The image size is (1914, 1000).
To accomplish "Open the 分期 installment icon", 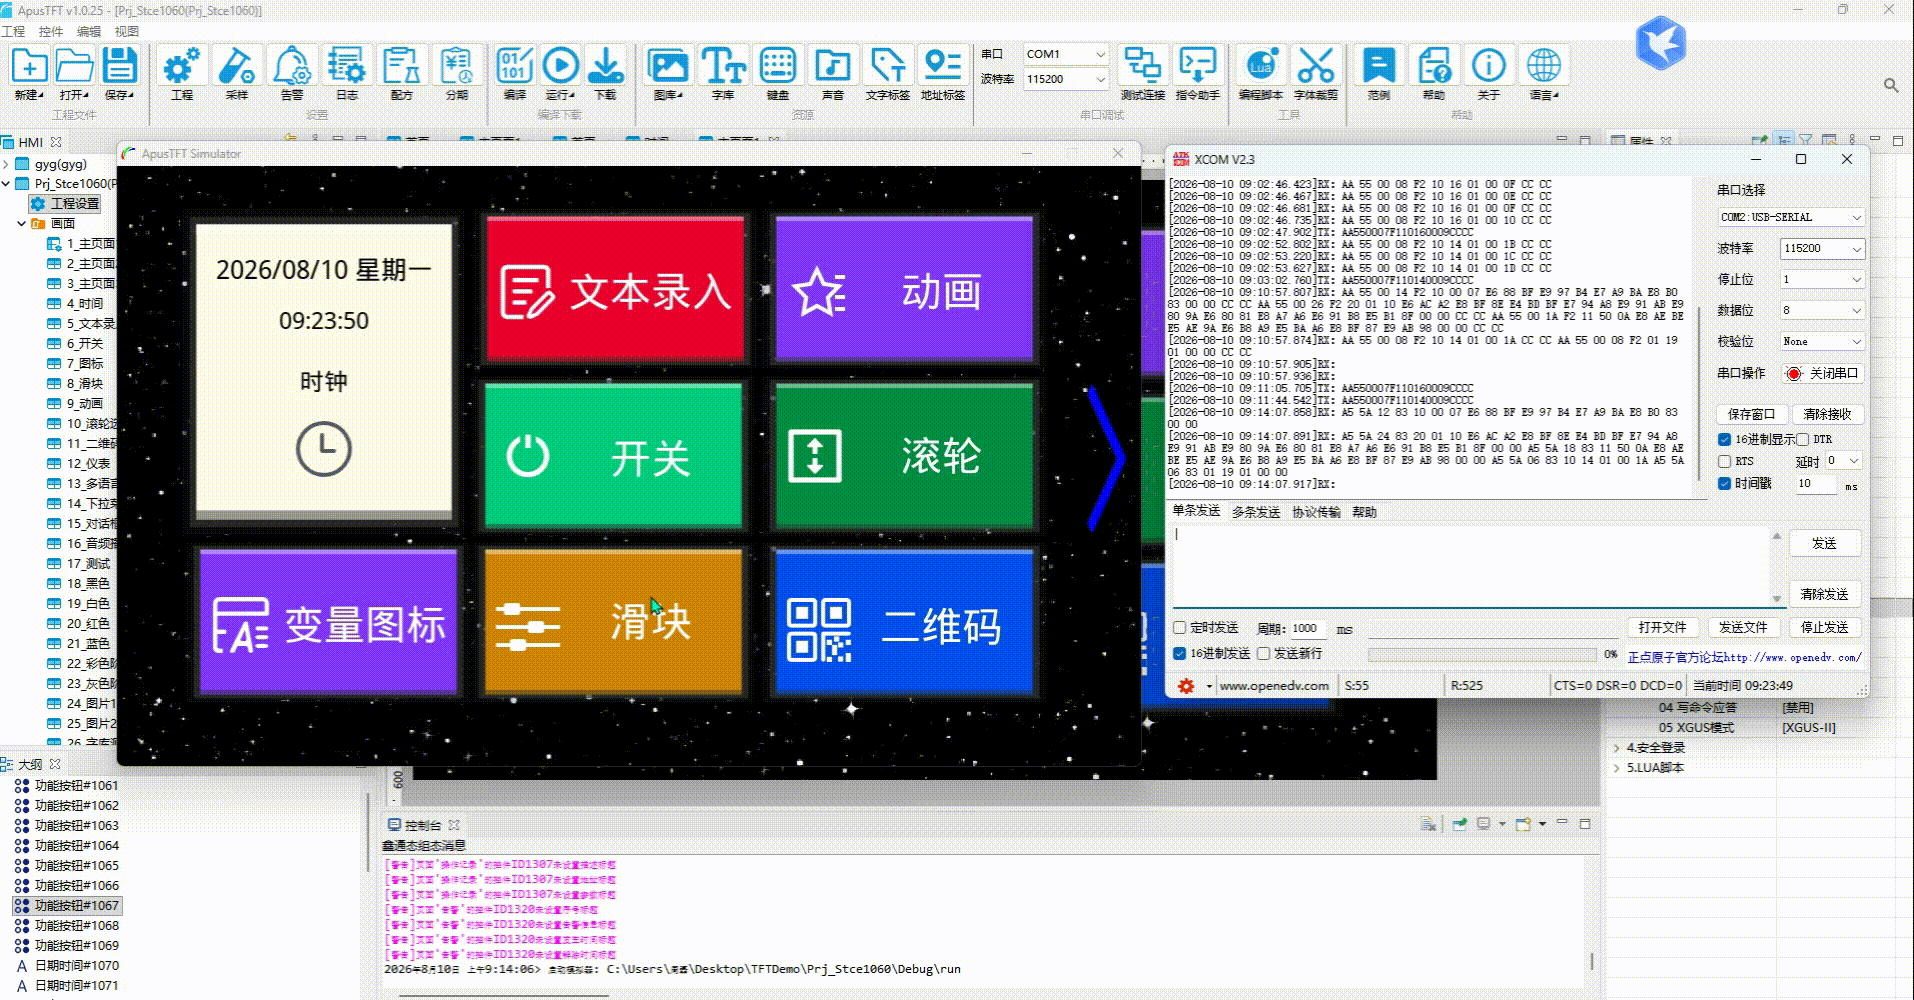I will coord(457,66).
